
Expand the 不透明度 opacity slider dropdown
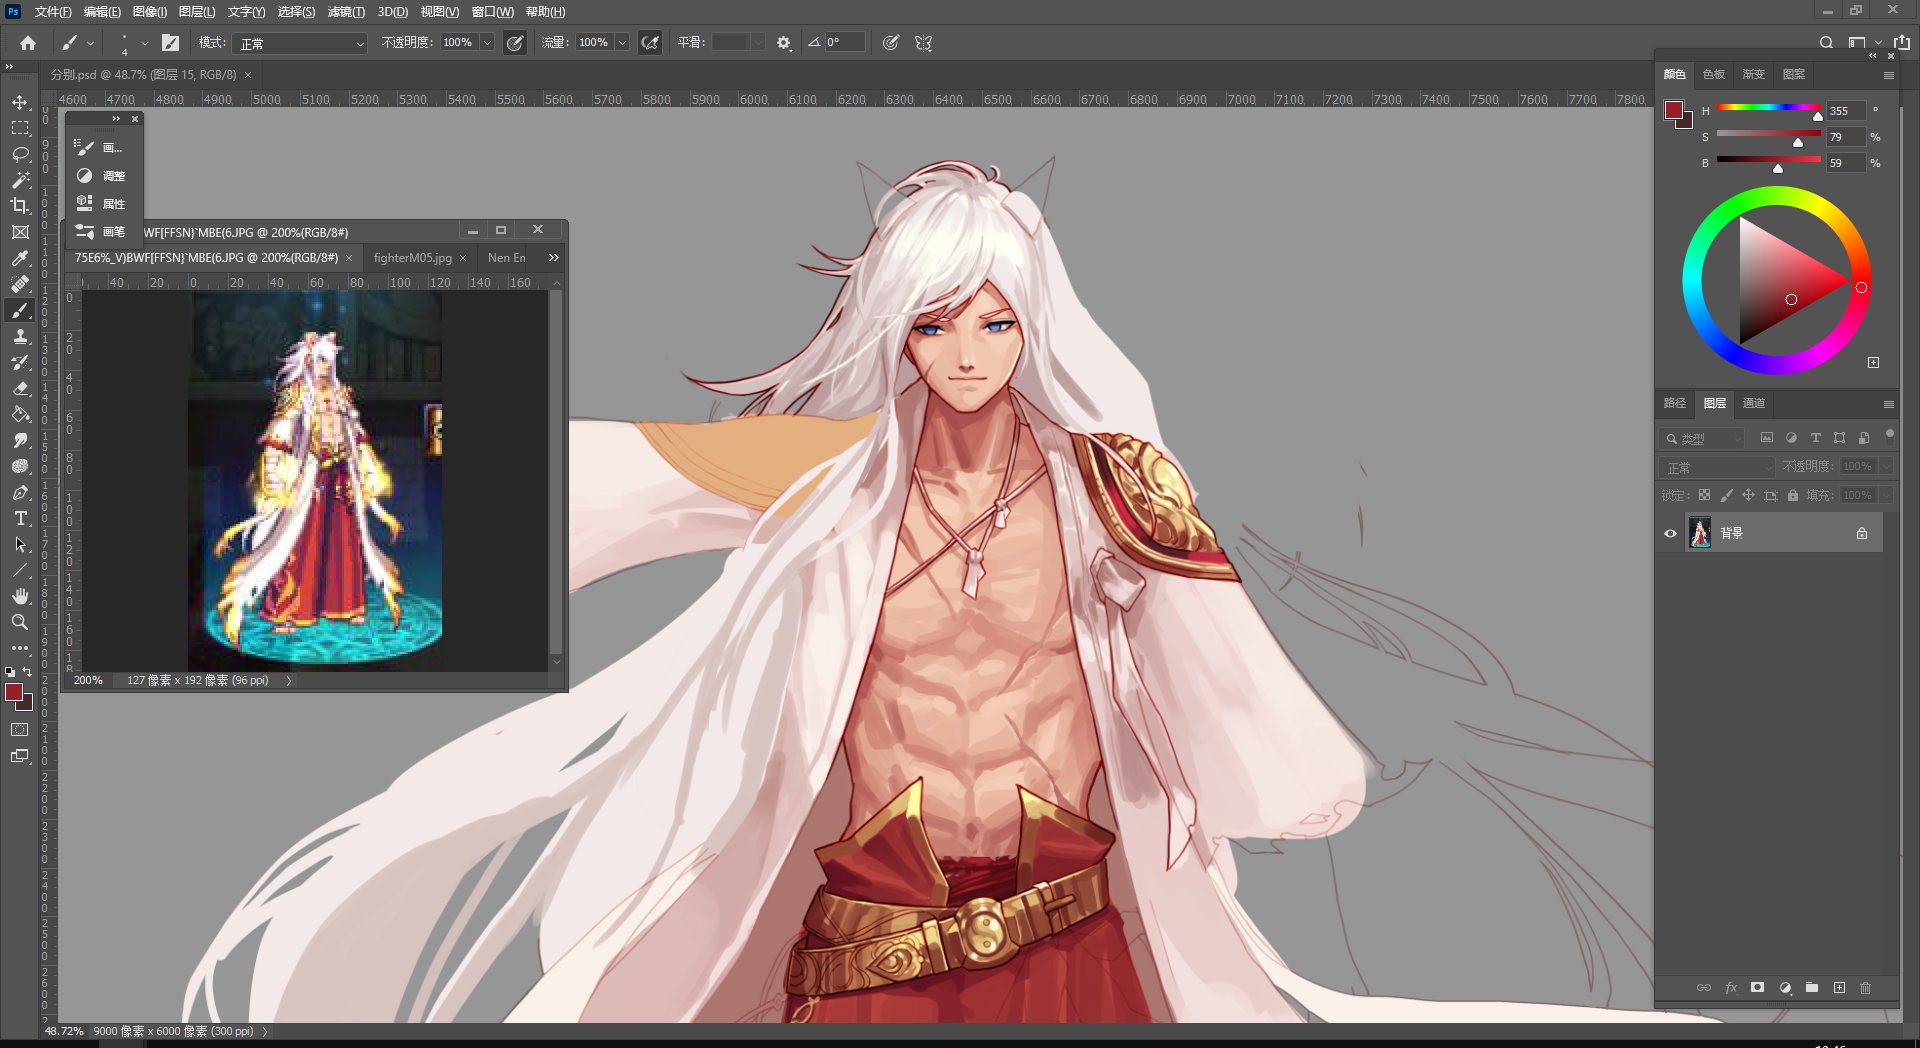pyautogui.click(x=487, y=43)
